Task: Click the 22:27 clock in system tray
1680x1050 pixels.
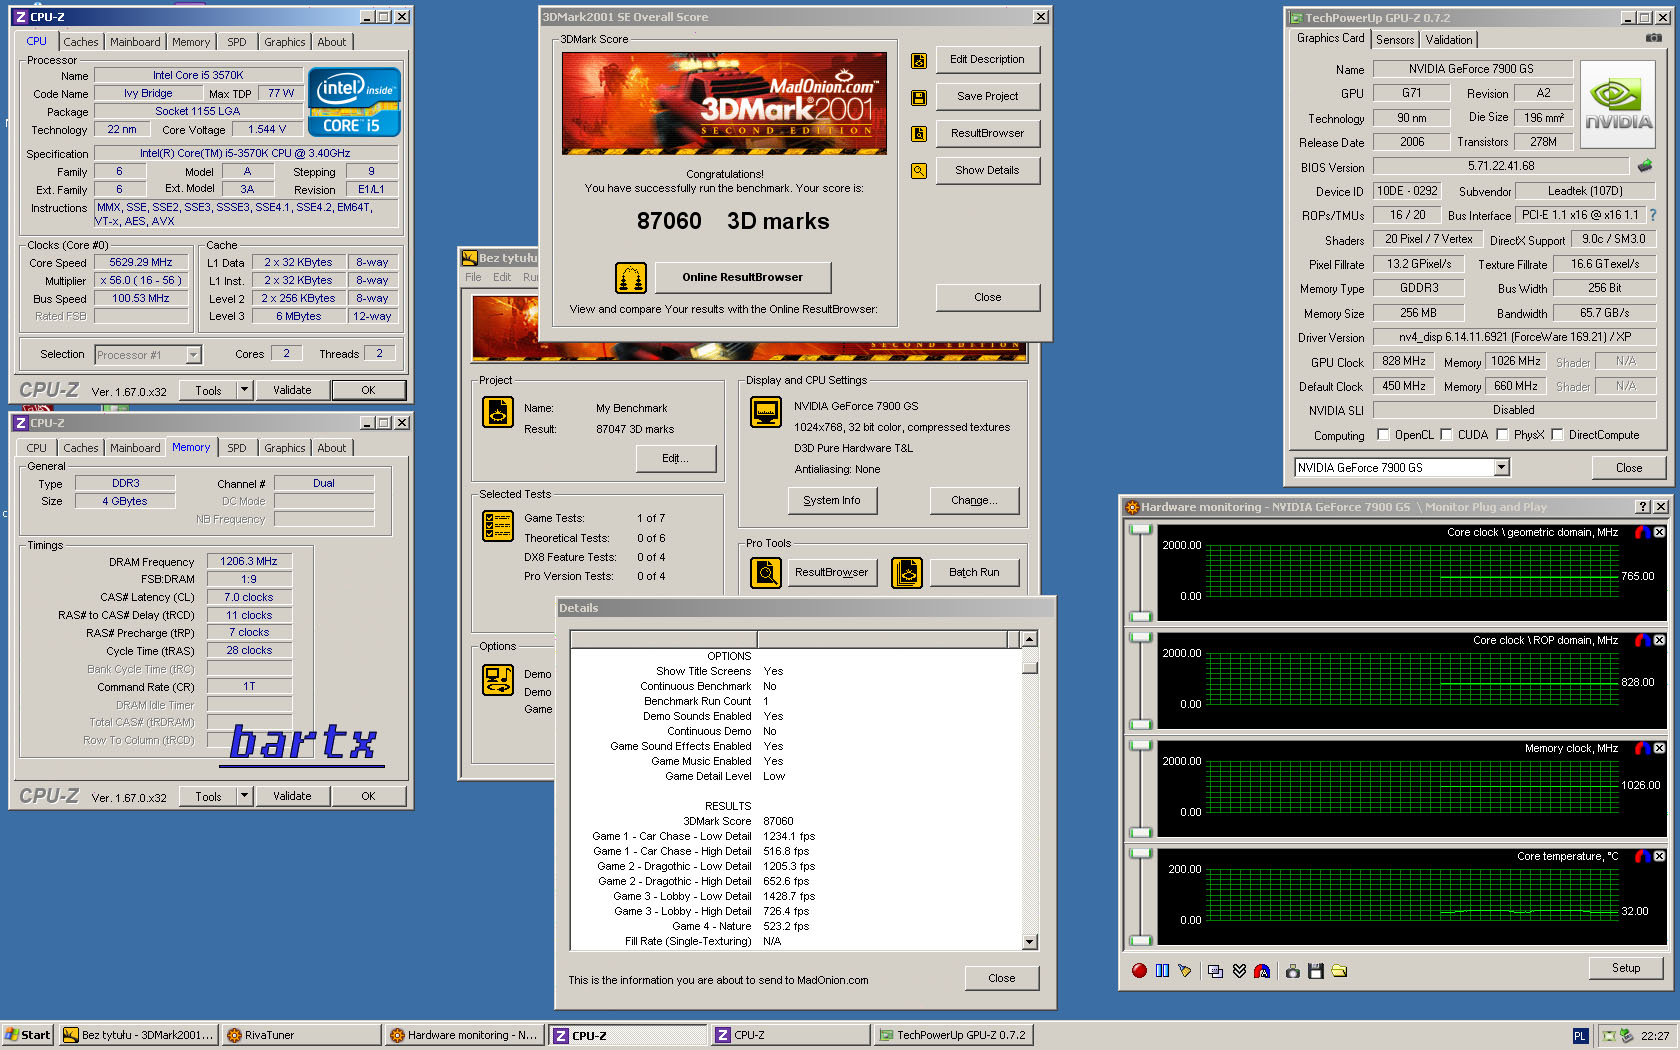Action: coord(1655,1036)
